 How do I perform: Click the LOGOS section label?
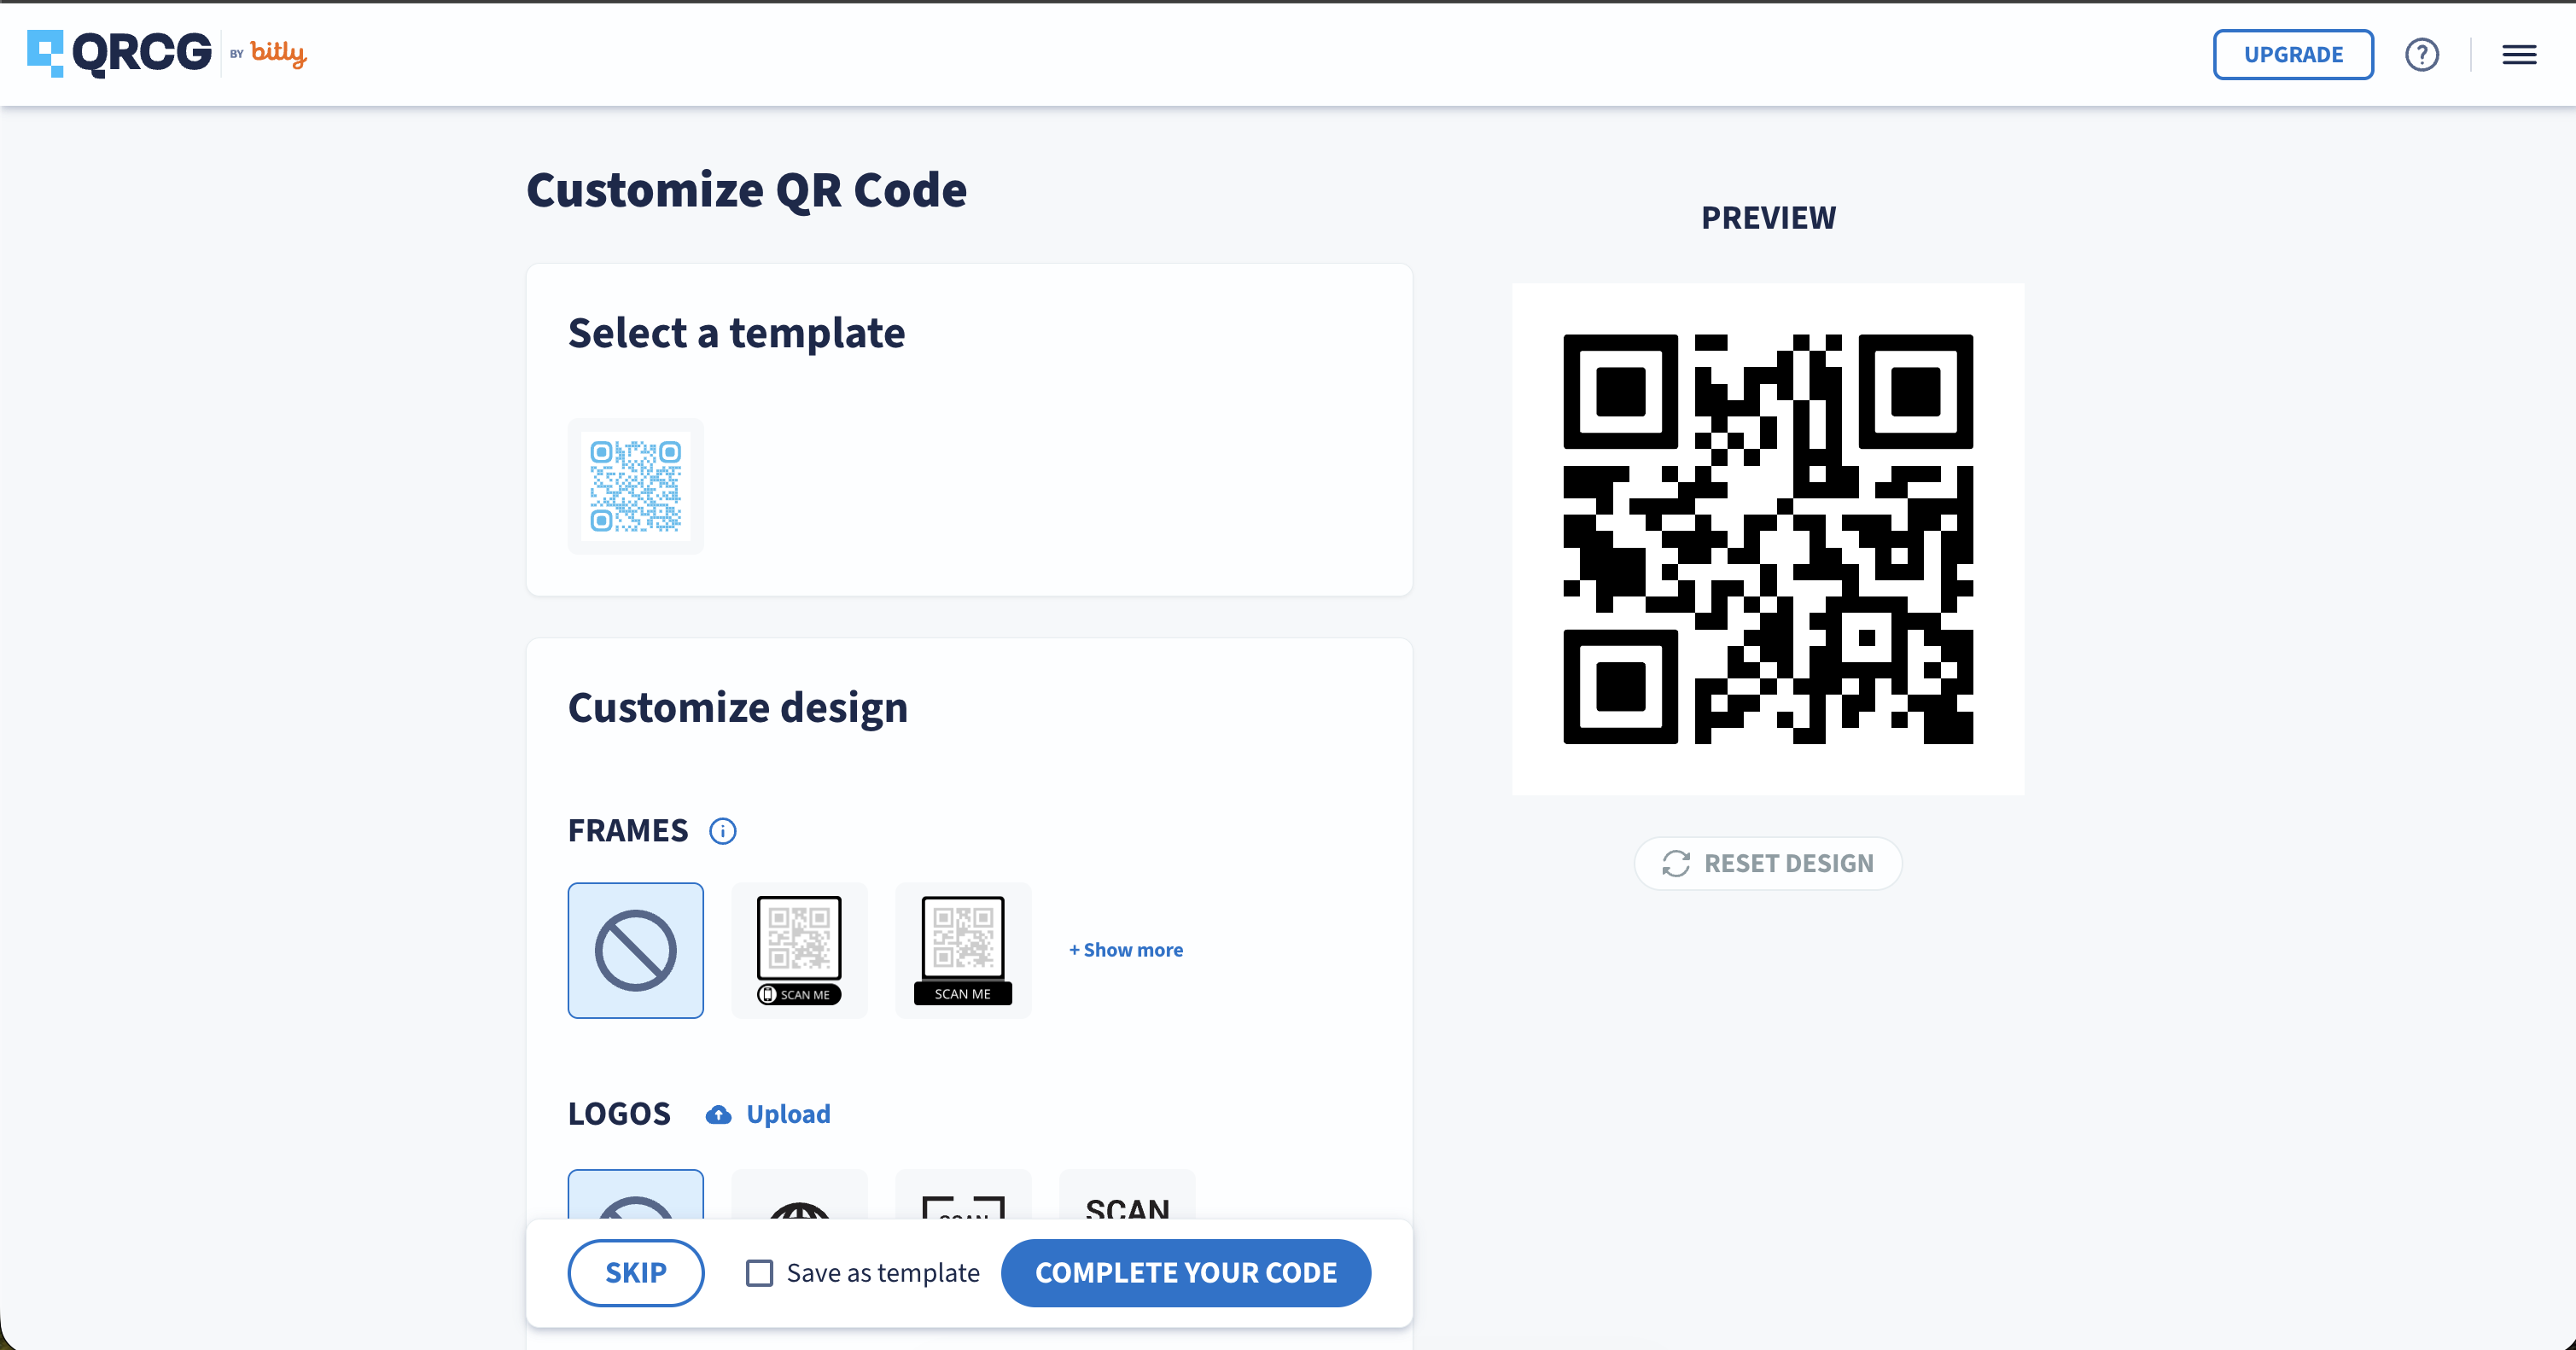[619, 1114]
